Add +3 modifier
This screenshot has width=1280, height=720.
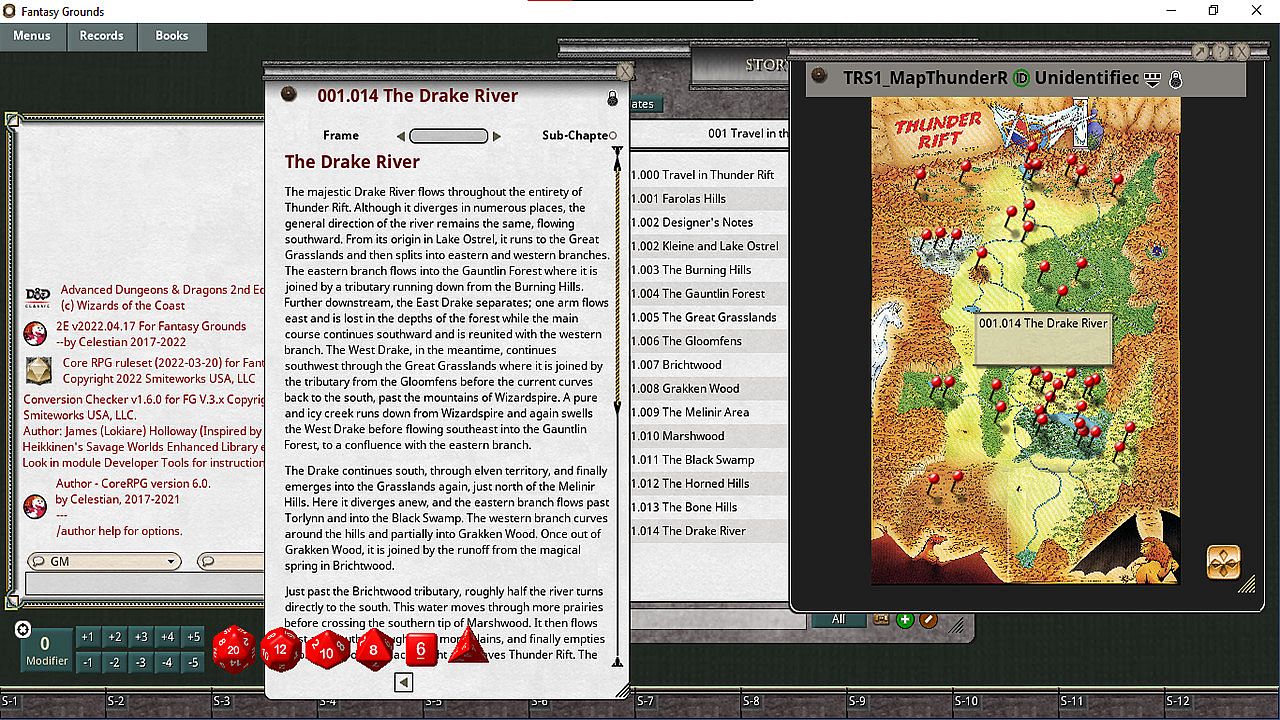(x=141, y=637)
